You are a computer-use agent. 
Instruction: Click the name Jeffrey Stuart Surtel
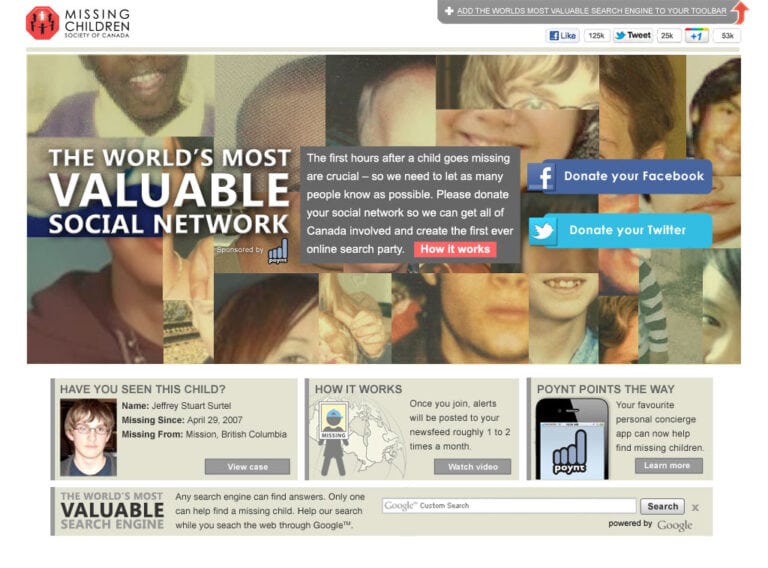tap(191, 406)
